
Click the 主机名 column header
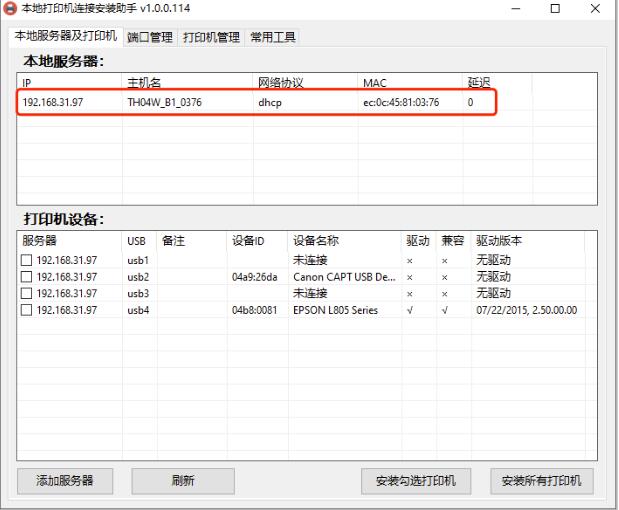187,82
